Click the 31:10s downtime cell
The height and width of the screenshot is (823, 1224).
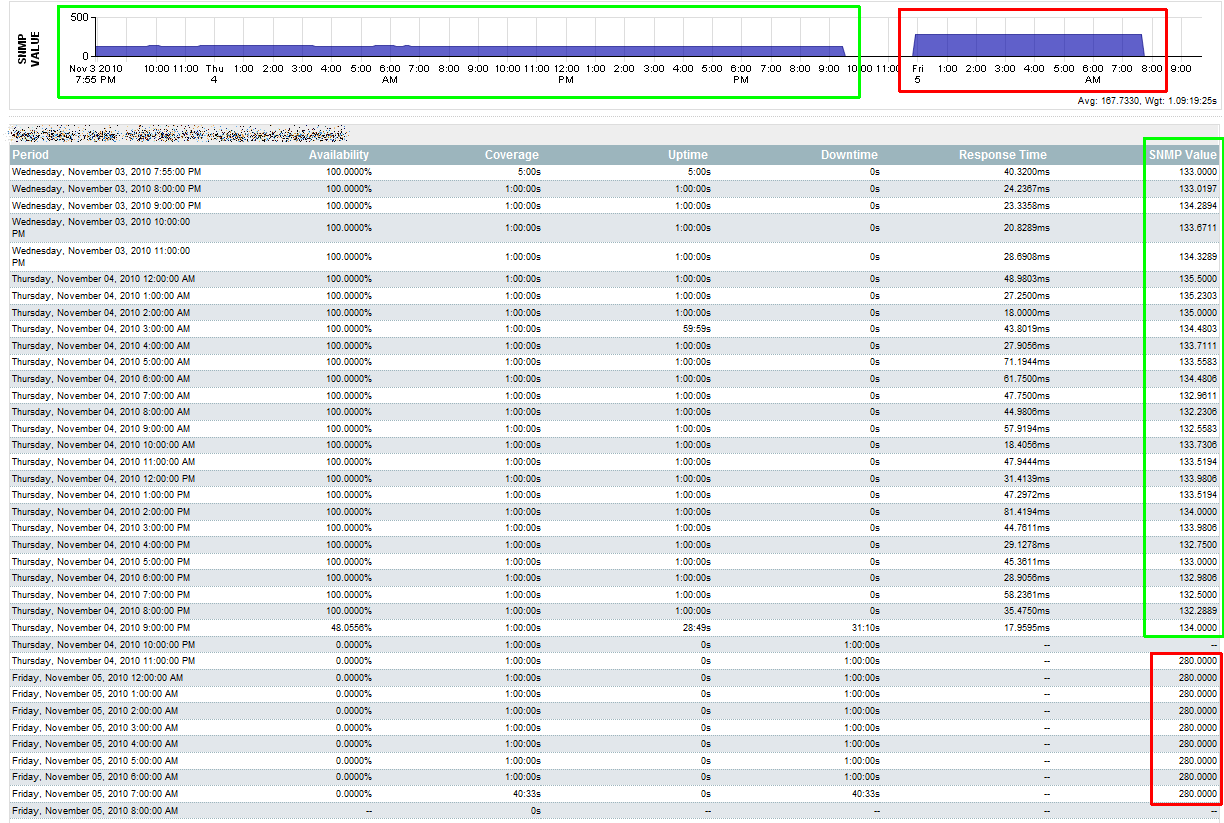click(866, 628)
